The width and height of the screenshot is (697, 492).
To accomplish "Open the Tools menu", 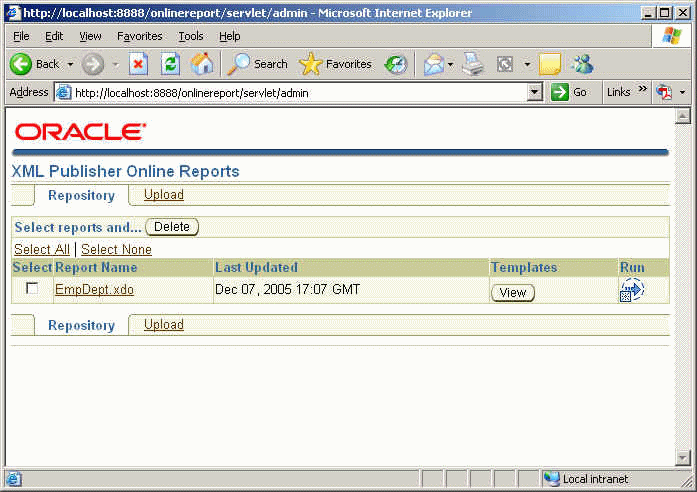I will pos(191,36).
